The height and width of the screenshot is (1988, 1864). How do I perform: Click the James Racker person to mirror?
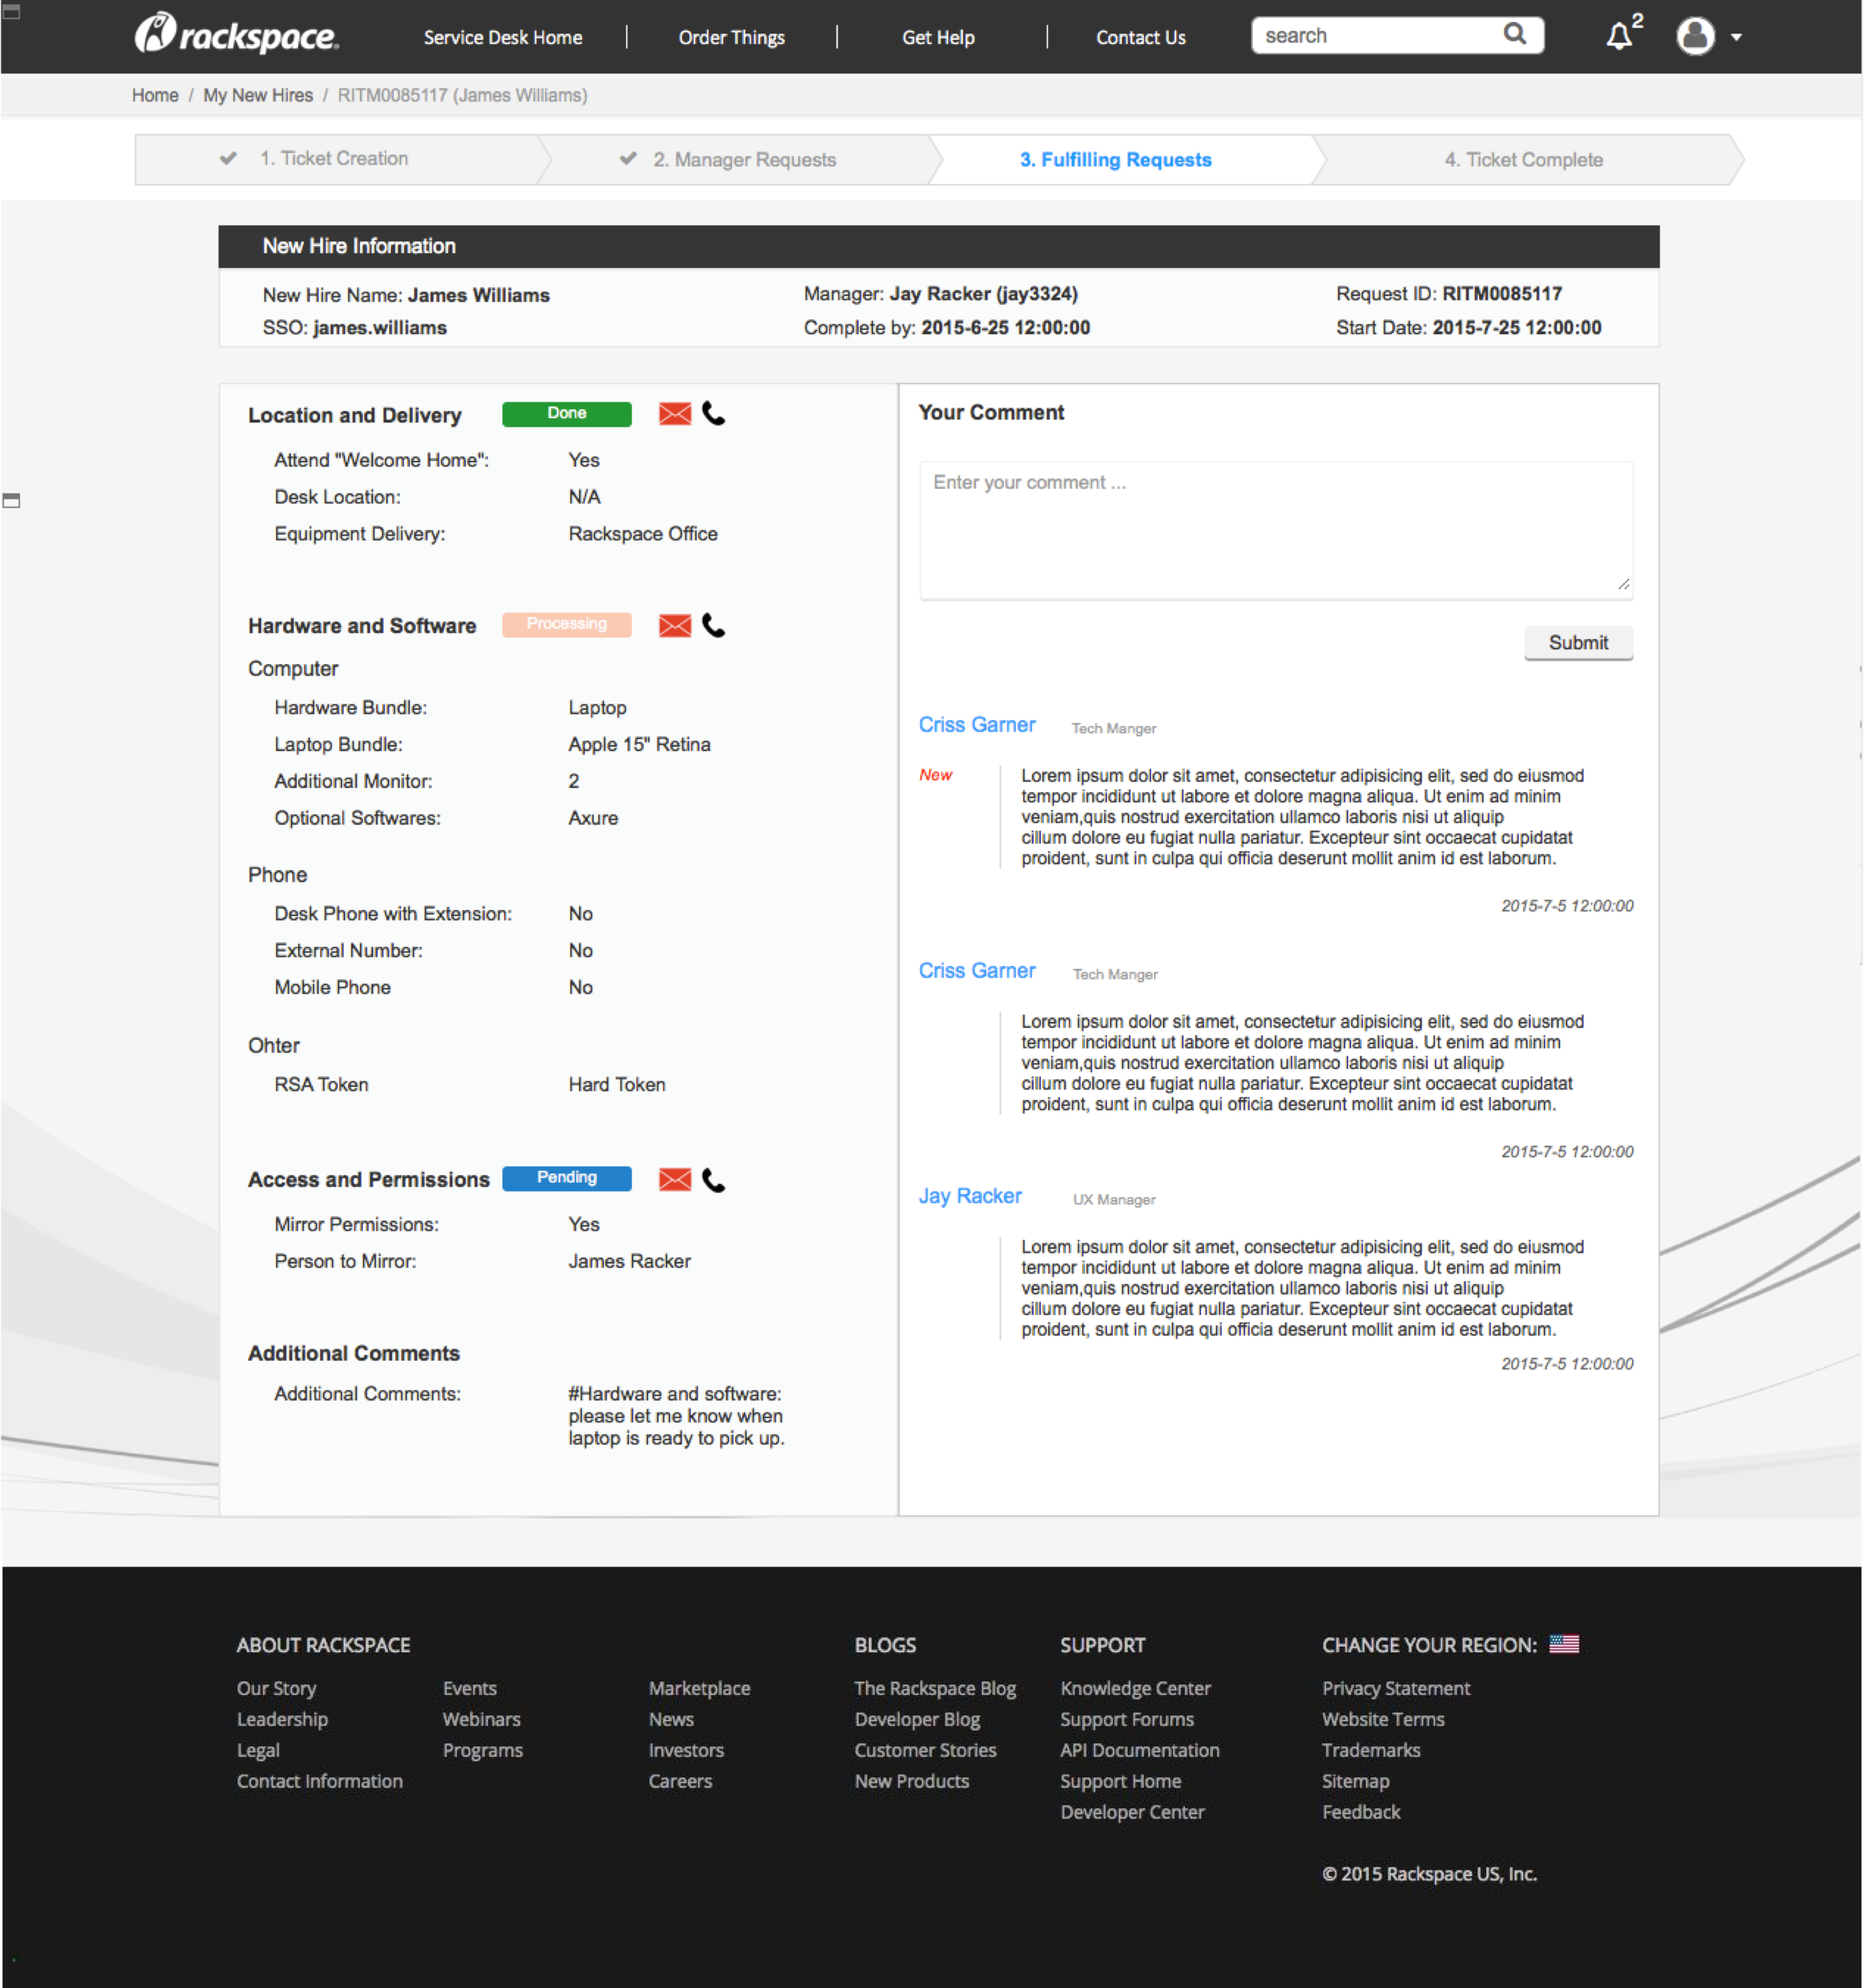(x=629, y=1262)
